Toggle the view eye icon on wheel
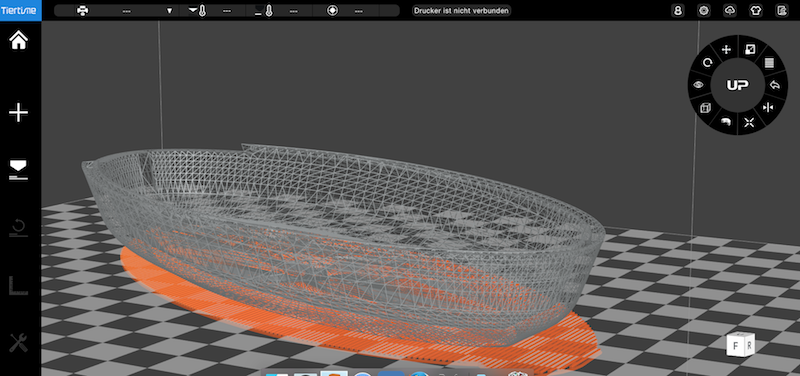 pos(698,85)
